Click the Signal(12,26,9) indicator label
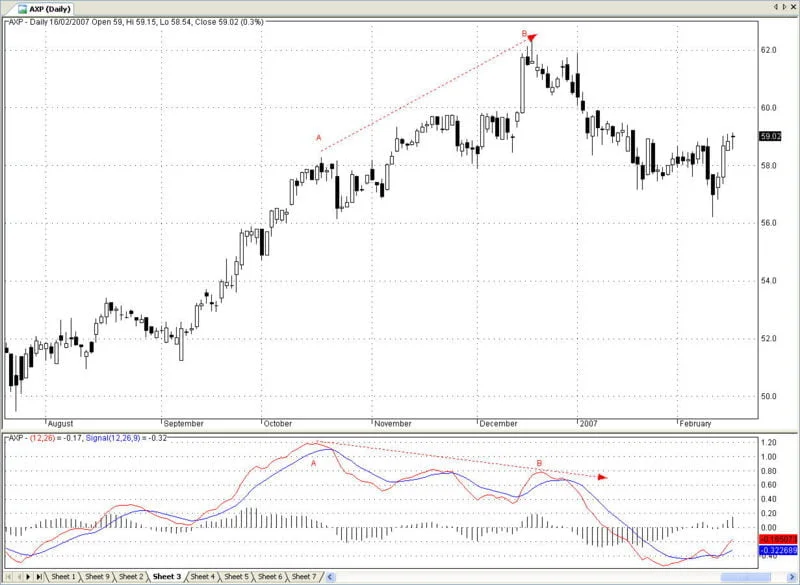This screenshot has width=800, height=585. pyautogui.click(x=113, y=438)
